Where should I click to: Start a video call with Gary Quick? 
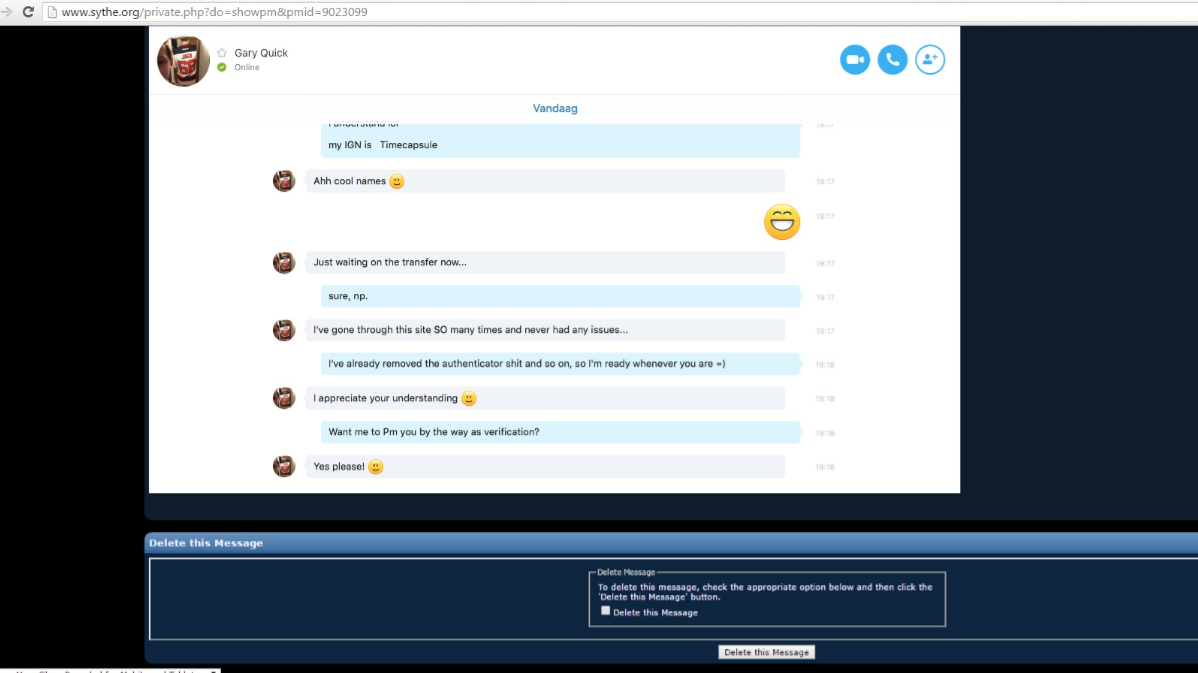coord(854,60)
